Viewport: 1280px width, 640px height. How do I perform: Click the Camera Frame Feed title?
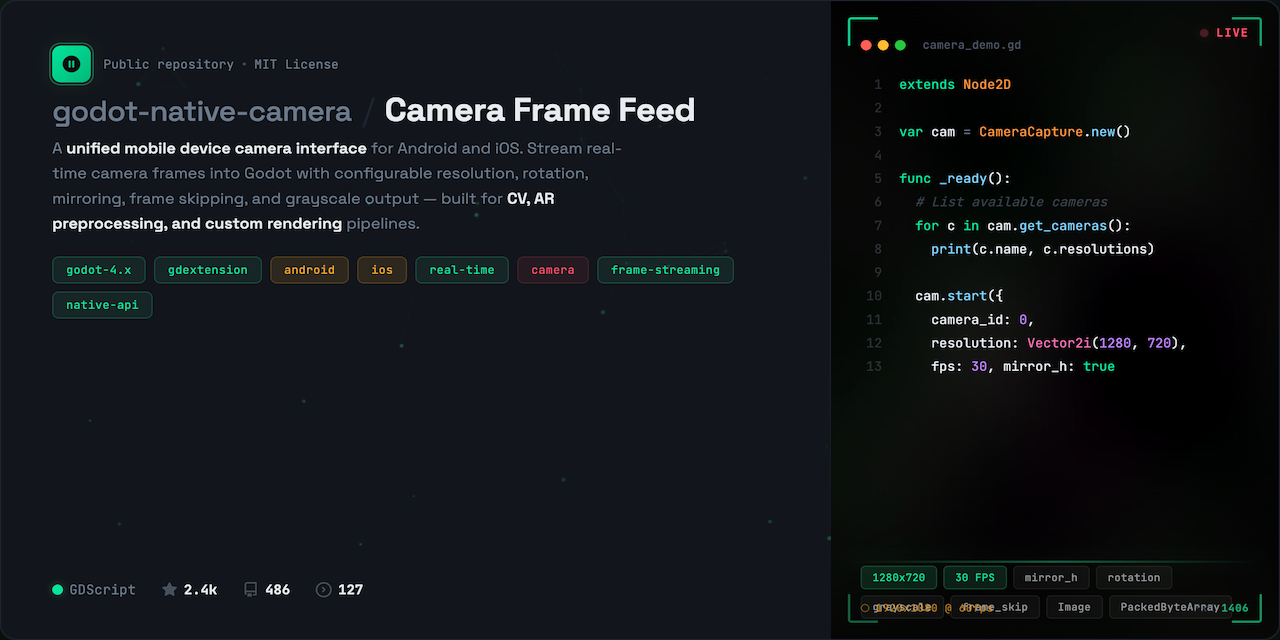click(x=539, y=110)
